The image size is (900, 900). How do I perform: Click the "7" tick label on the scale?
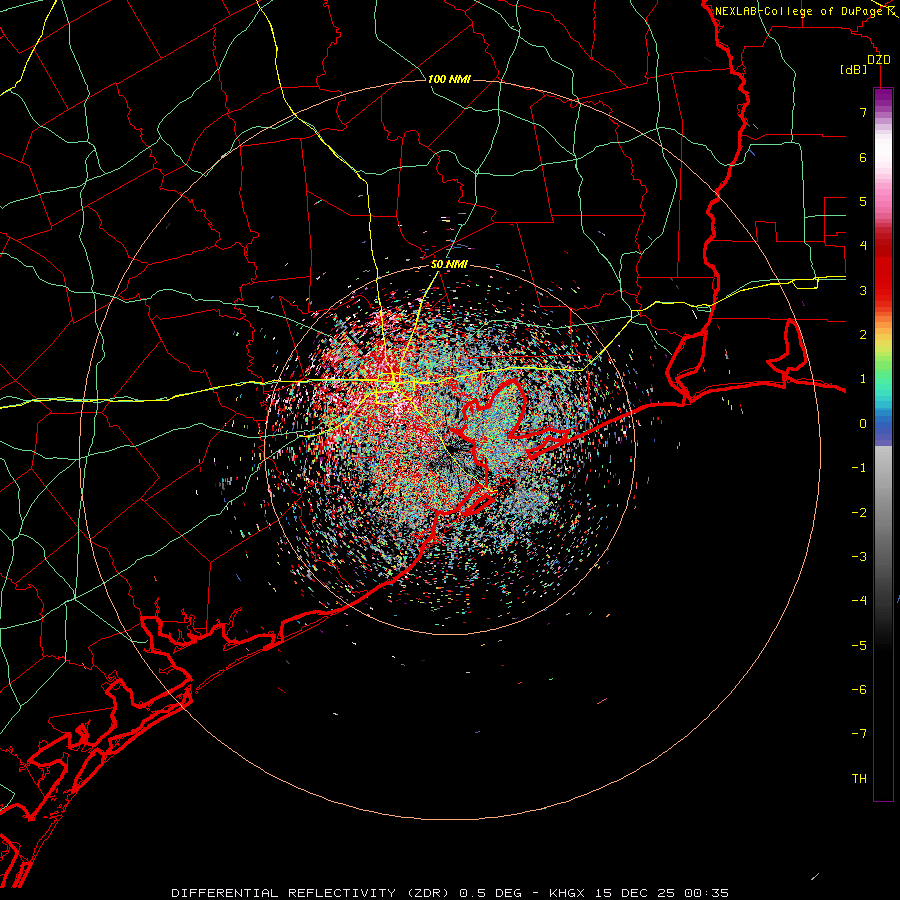(x=863, y=112)
